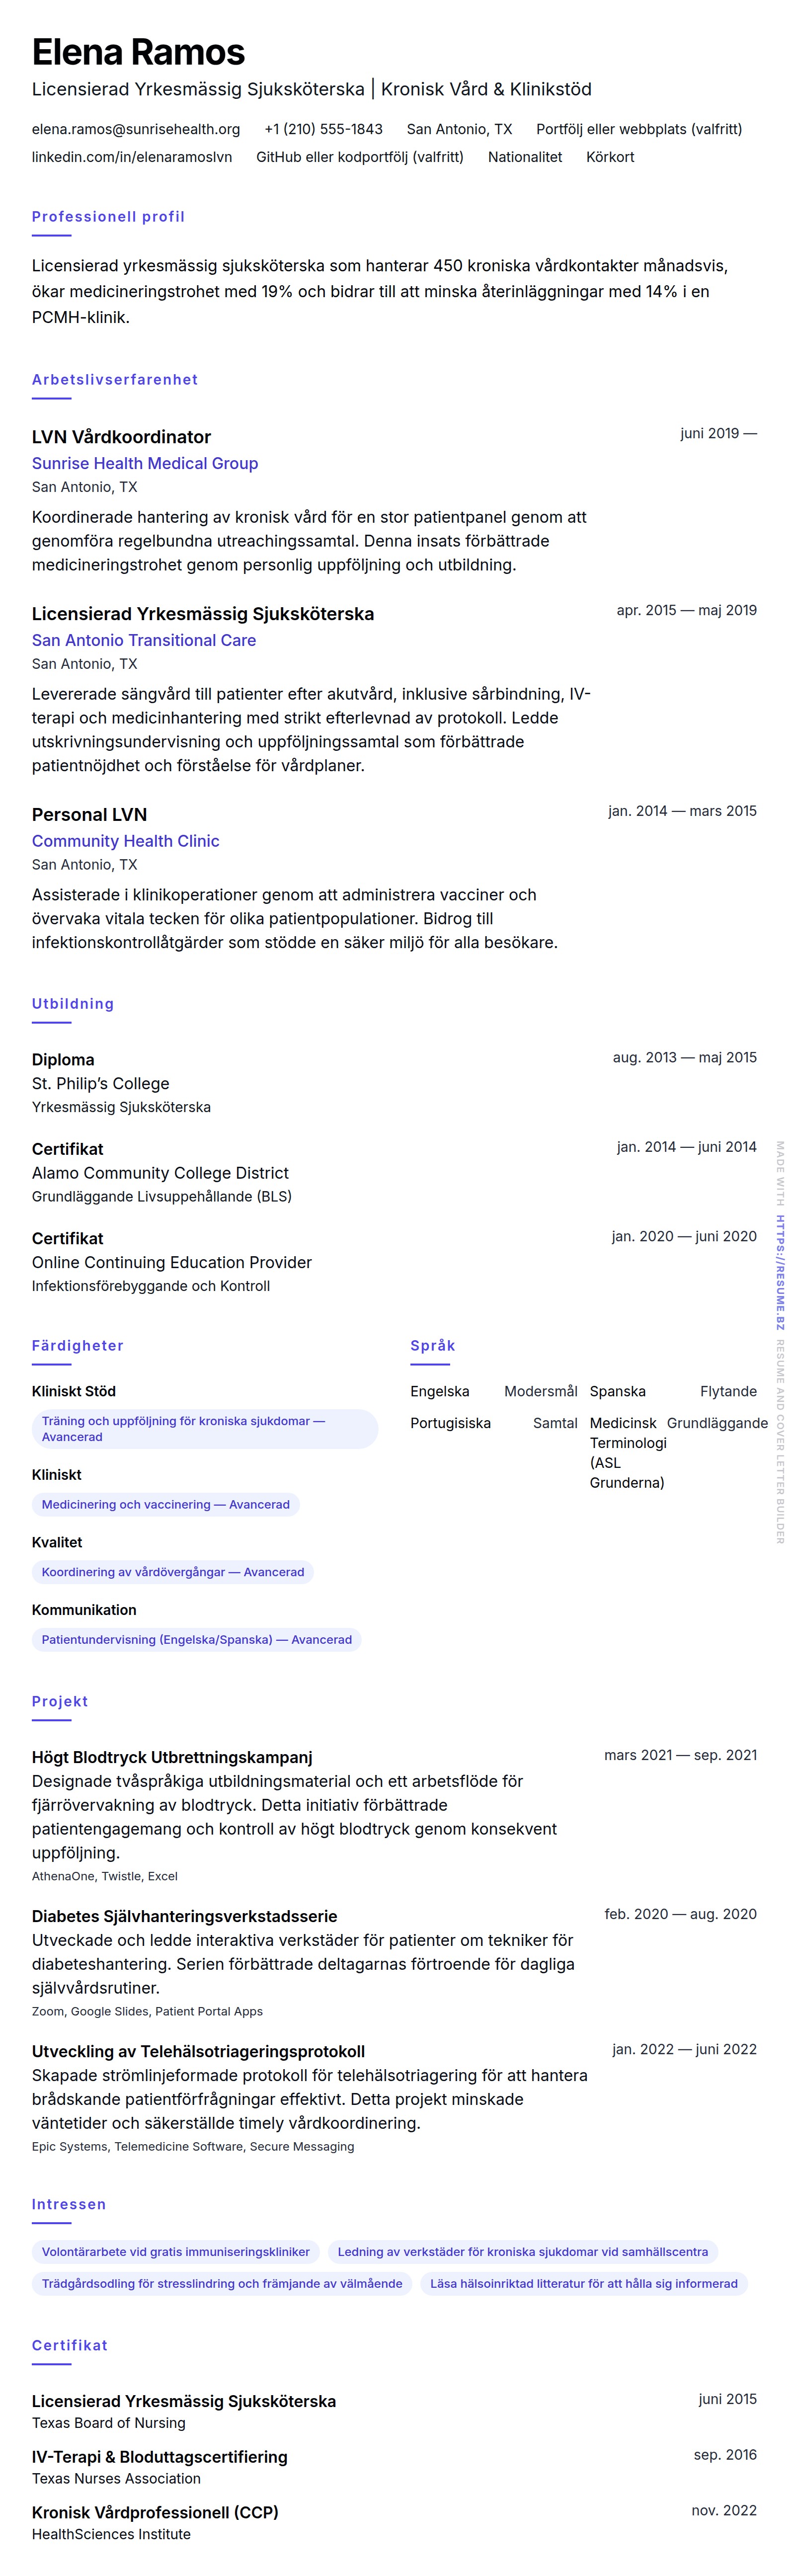789x2576 pixels.
Task: Click the Ledning av verkstäder interest tag
Action: click(x=522, y=2252)
